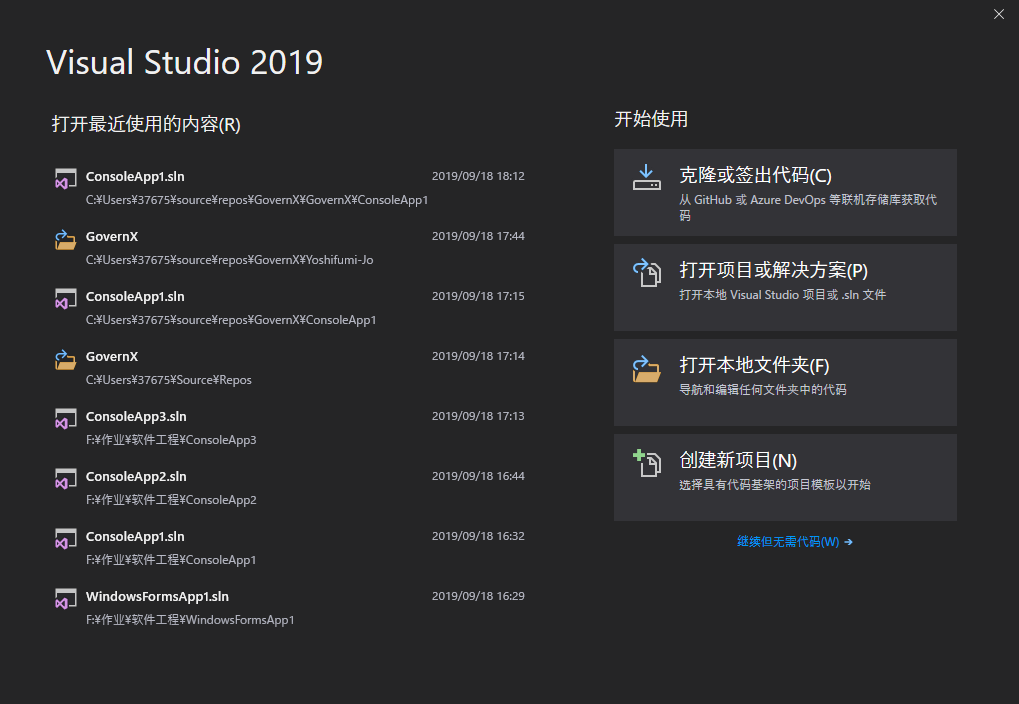This screenshot has width=1019, height=704.
Task: Start 创建新项目(N)
Action: [x=785, y=477]
